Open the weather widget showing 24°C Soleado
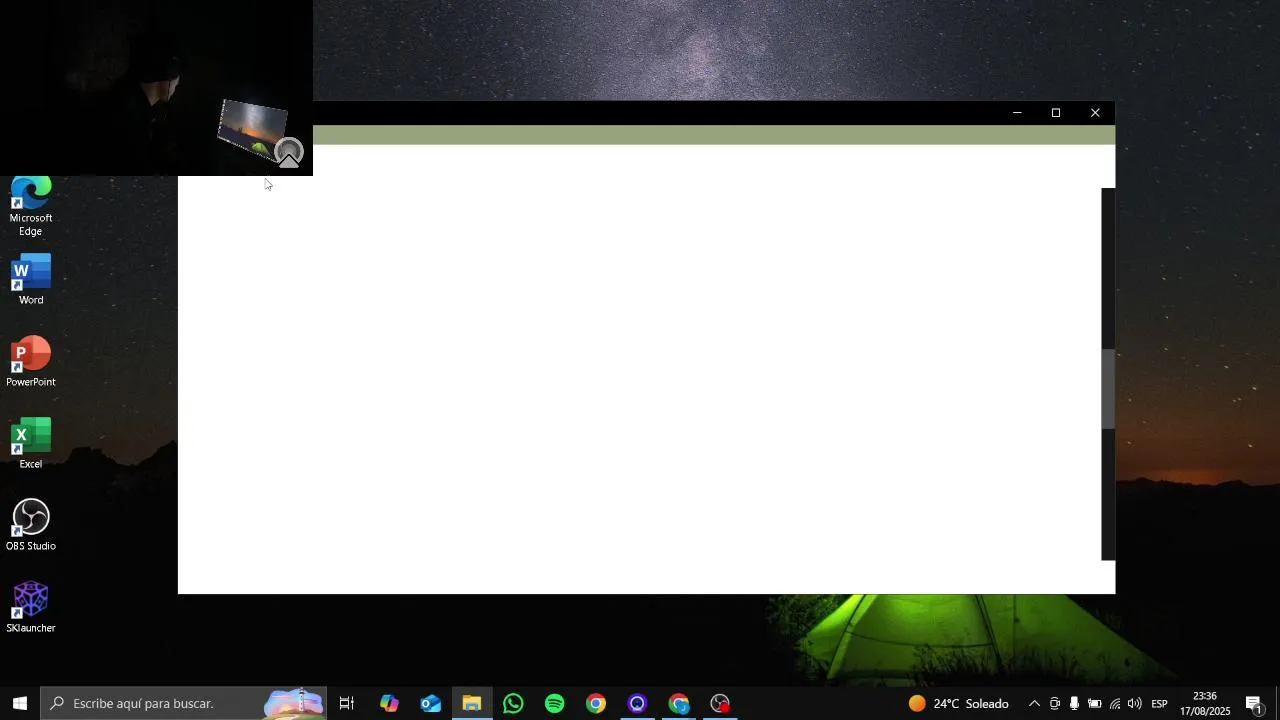 pyautogui.click(x=958, y=703)
